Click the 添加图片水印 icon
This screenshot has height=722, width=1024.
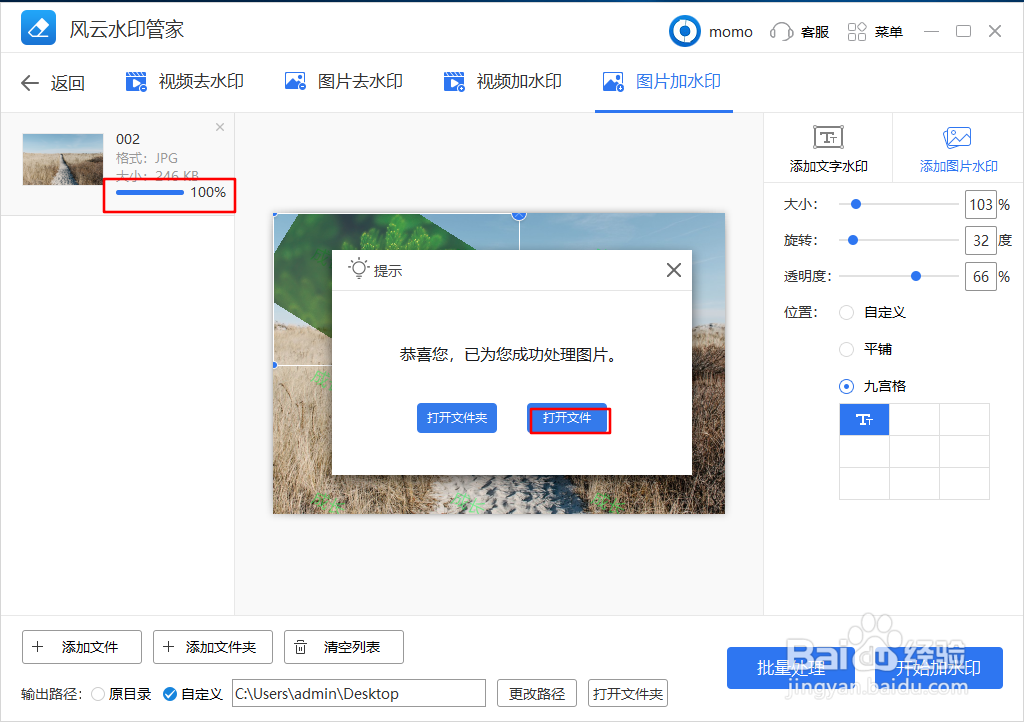click(x=957, y=138)
